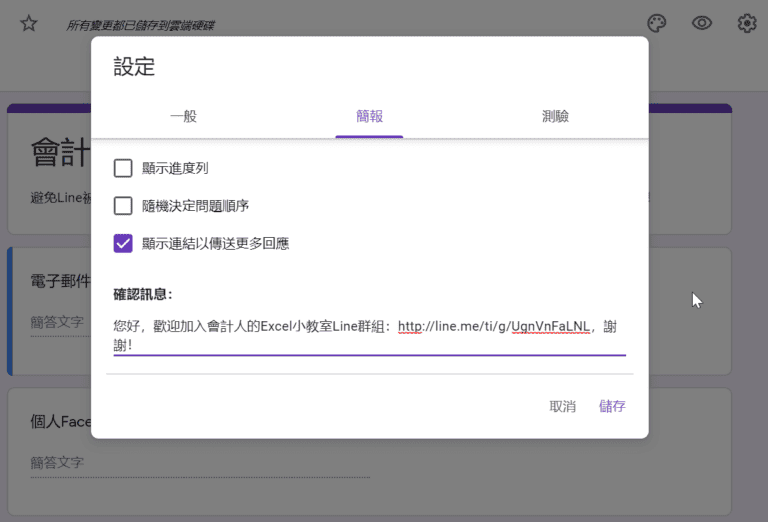Click the 設定 dialog title
The image size is (768, 522).
134,67
